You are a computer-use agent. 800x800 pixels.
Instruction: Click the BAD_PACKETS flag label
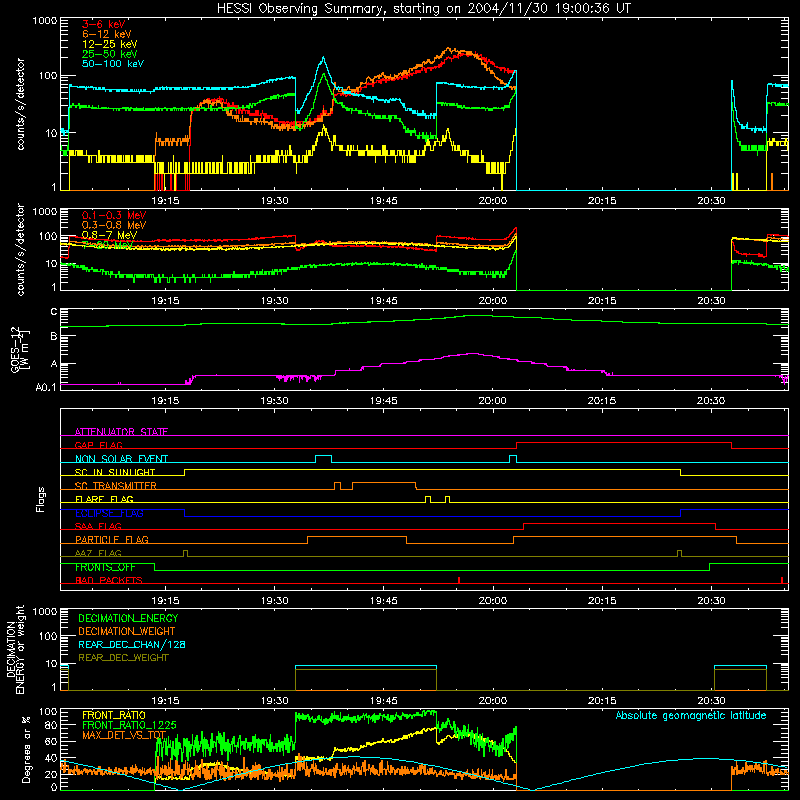click(x=109, y=580)
